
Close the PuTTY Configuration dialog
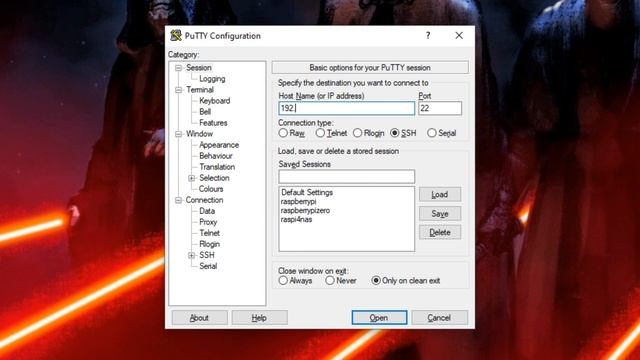tap(459, 36)
